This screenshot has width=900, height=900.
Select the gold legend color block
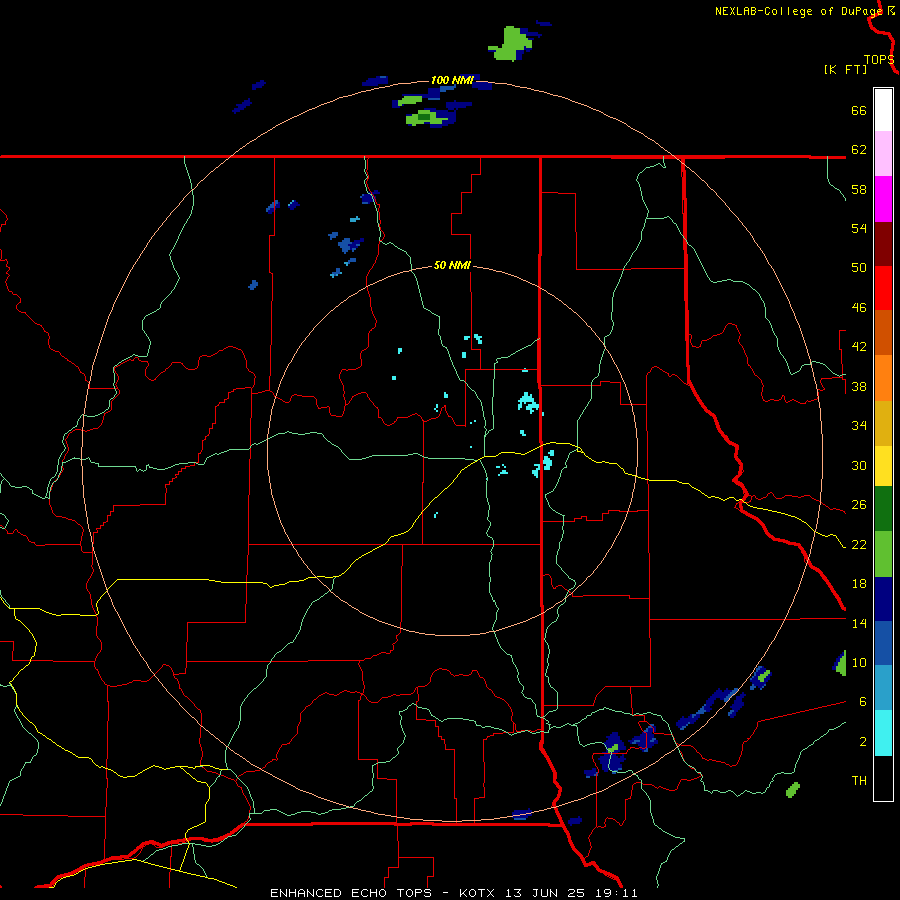[883, 423]
